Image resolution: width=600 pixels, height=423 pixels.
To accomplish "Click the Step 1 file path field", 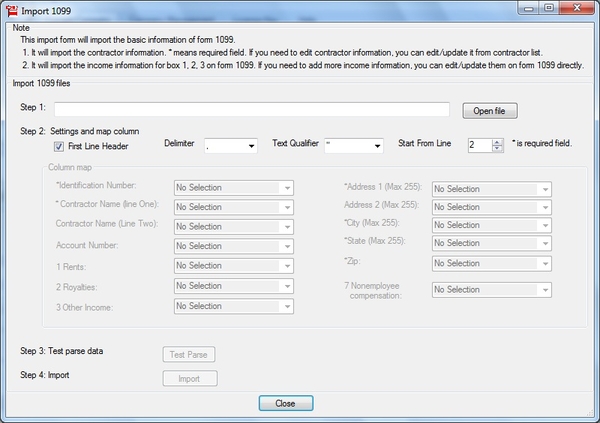I will click(x=252, y=109).
